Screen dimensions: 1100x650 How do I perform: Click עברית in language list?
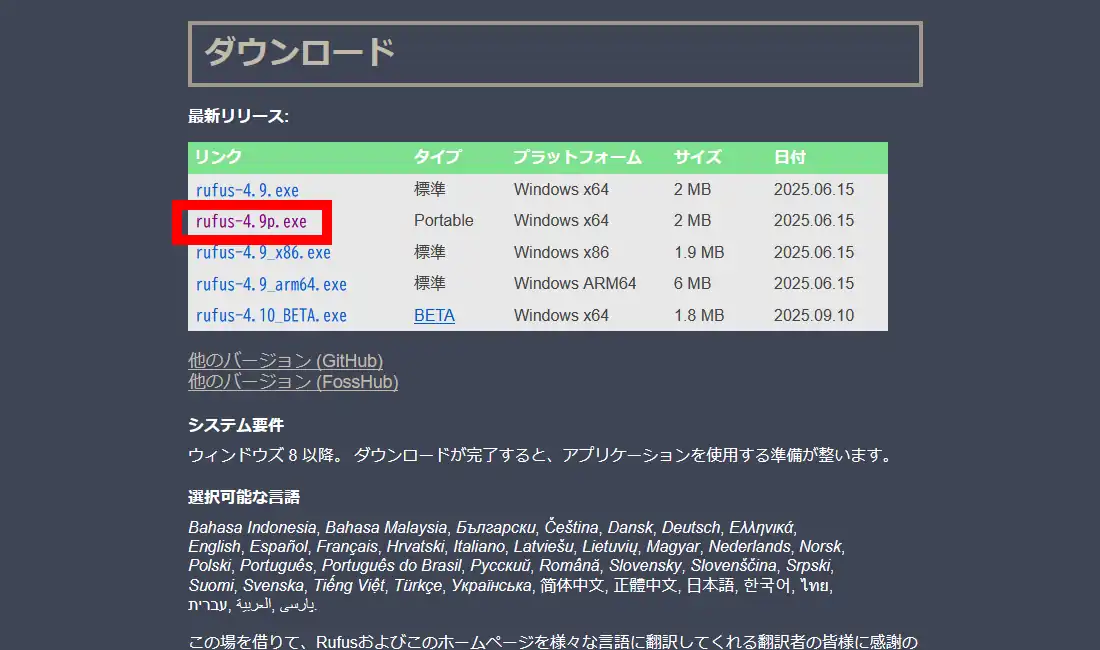pyautogui.click(x=208, y=604)
